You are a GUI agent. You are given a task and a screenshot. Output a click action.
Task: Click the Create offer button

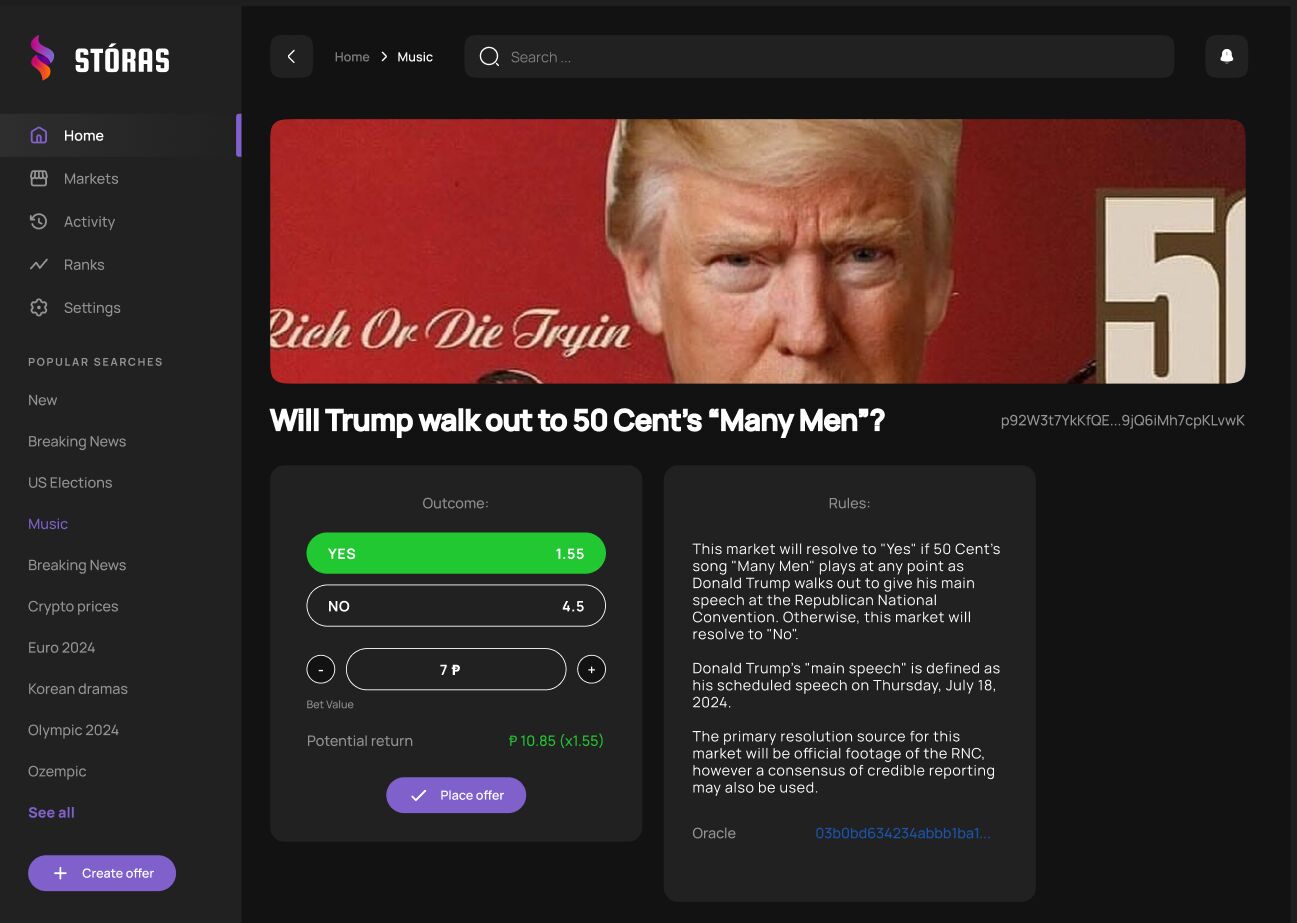102,873
